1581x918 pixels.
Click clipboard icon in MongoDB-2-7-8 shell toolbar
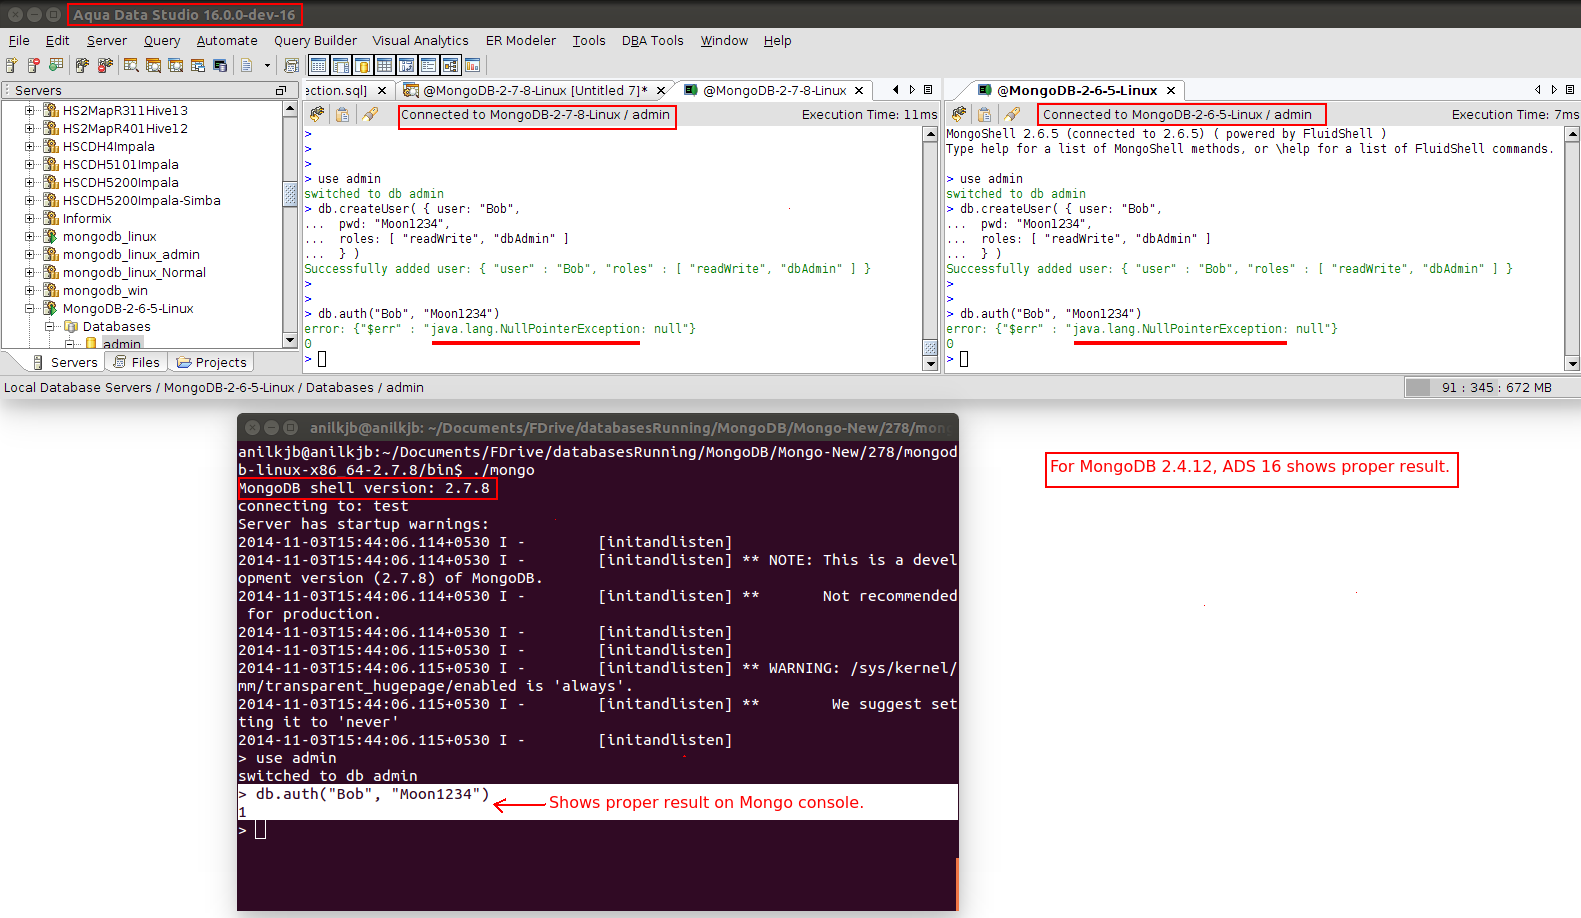(343, 115)
